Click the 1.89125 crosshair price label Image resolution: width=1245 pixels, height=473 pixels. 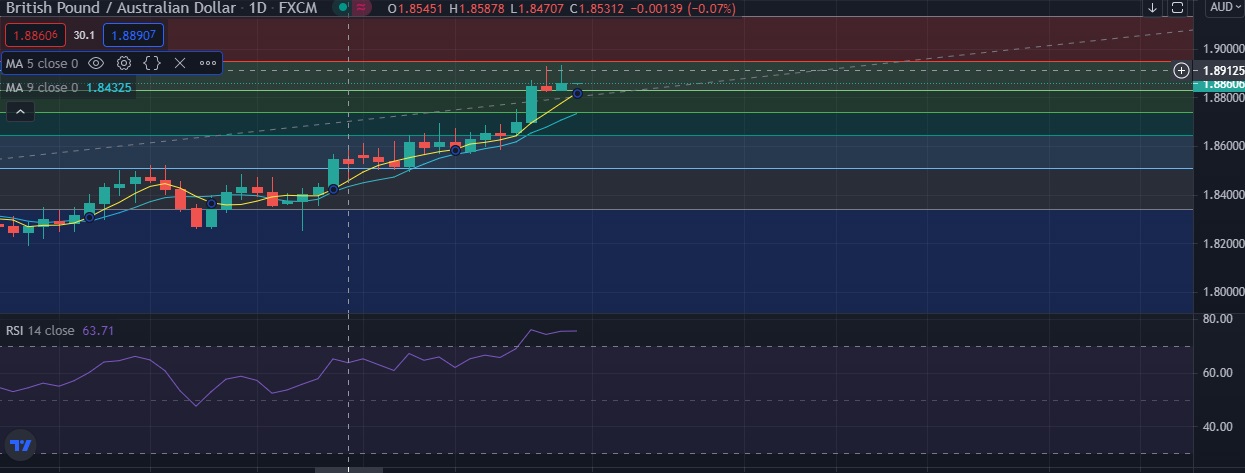pos(1218,71)
